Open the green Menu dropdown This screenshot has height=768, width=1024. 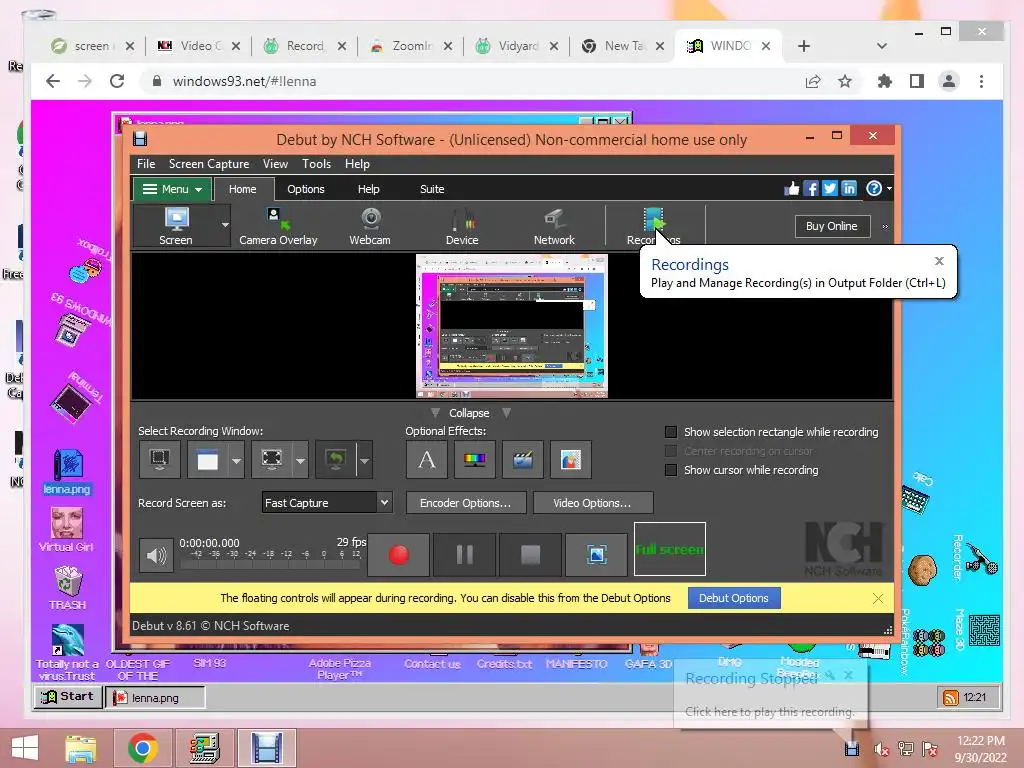[x=172, y=189]
